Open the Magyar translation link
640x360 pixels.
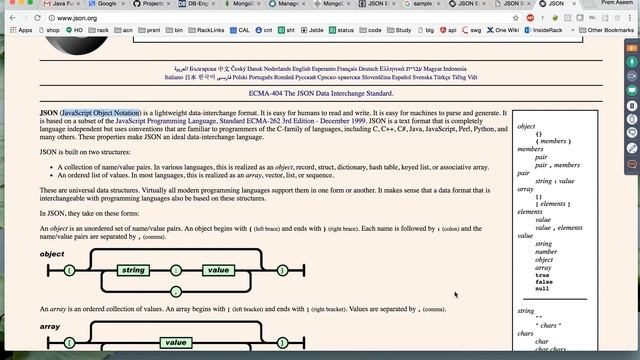coord(432,69)
